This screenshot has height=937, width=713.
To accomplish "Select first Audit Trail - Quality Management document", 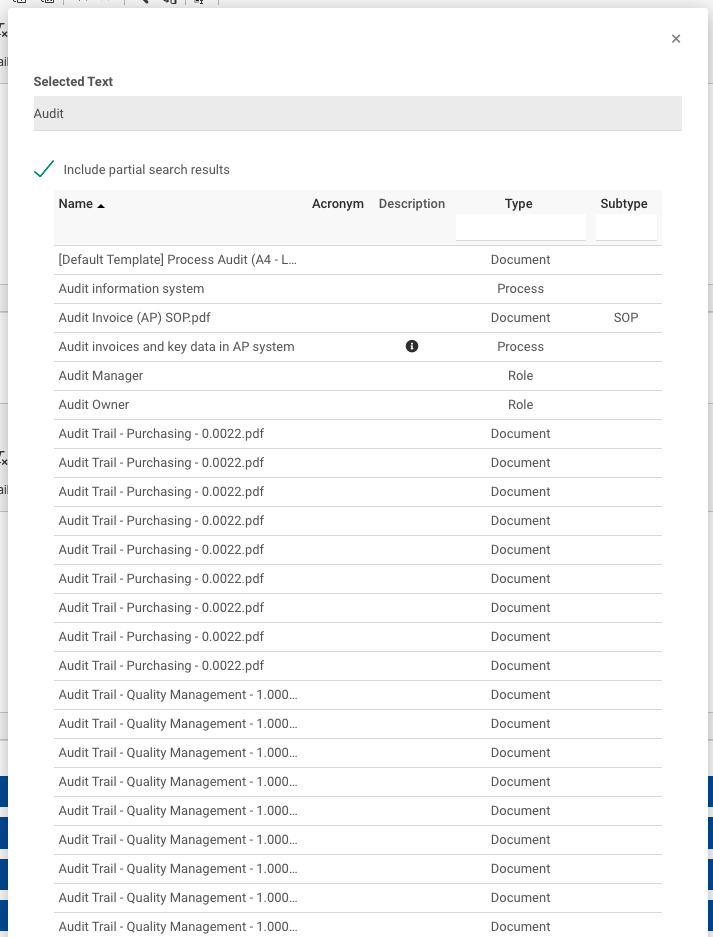I will click(x=178, y=695).
